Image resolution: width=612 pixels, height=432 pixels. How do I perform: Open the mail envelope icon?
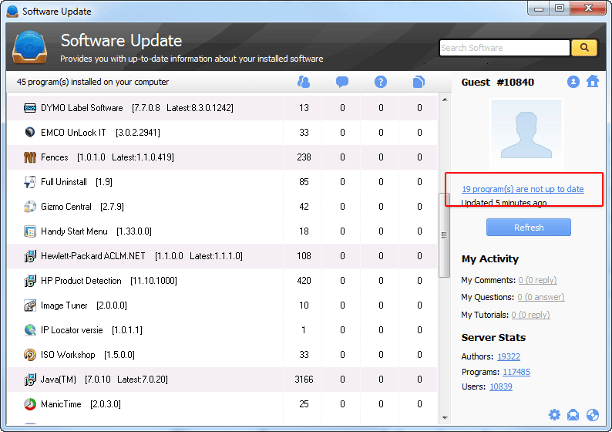pos(573,415)
